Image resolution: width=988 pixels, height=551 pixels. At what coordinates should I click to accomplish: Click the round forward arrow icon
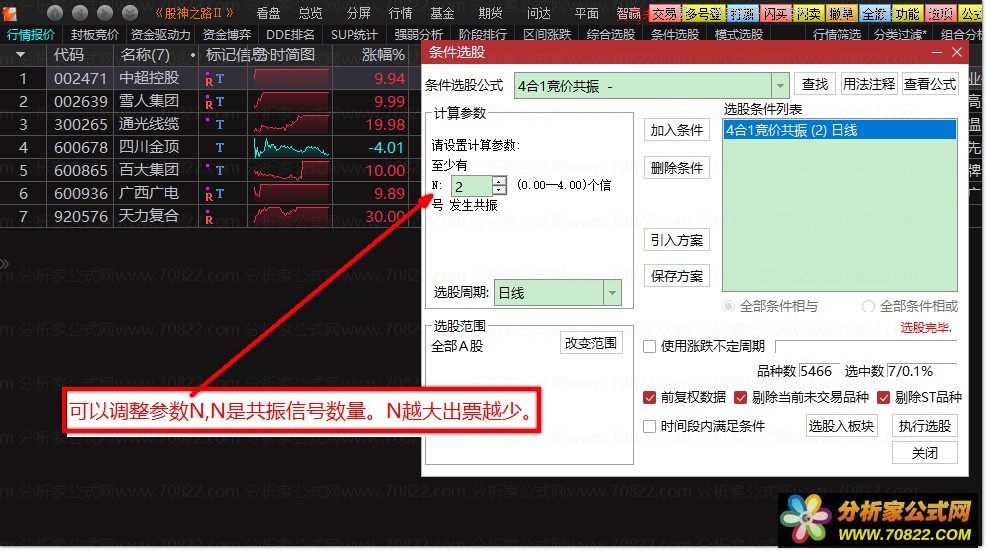(x=105, y=13)
